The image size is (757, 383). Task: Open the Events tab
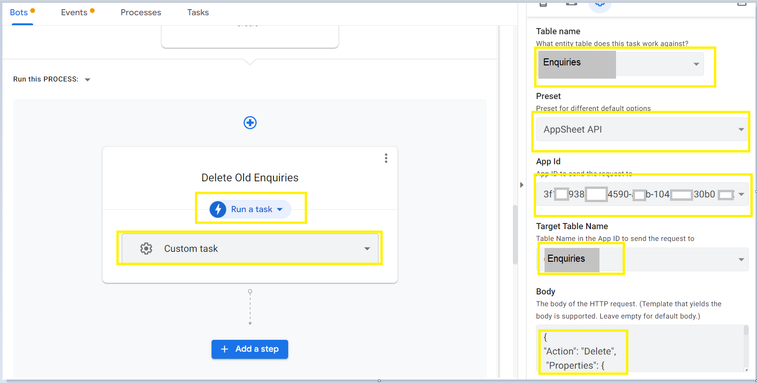tap(74, 13)
